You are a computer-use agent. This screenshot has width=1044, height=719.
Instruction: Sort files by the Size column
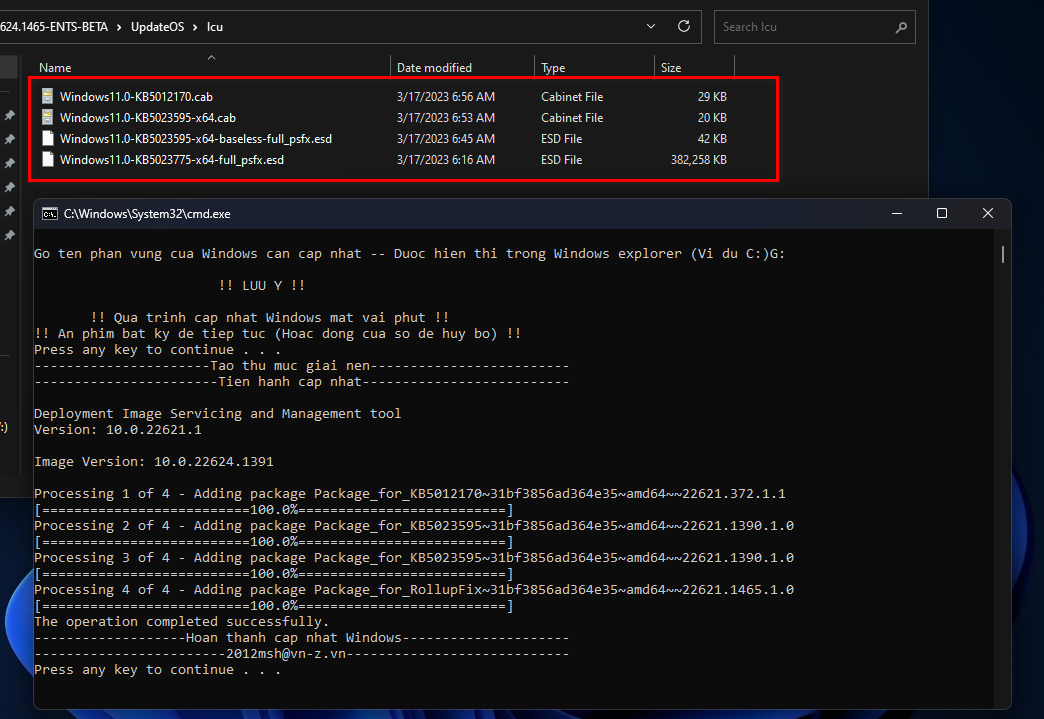(670, 68)
